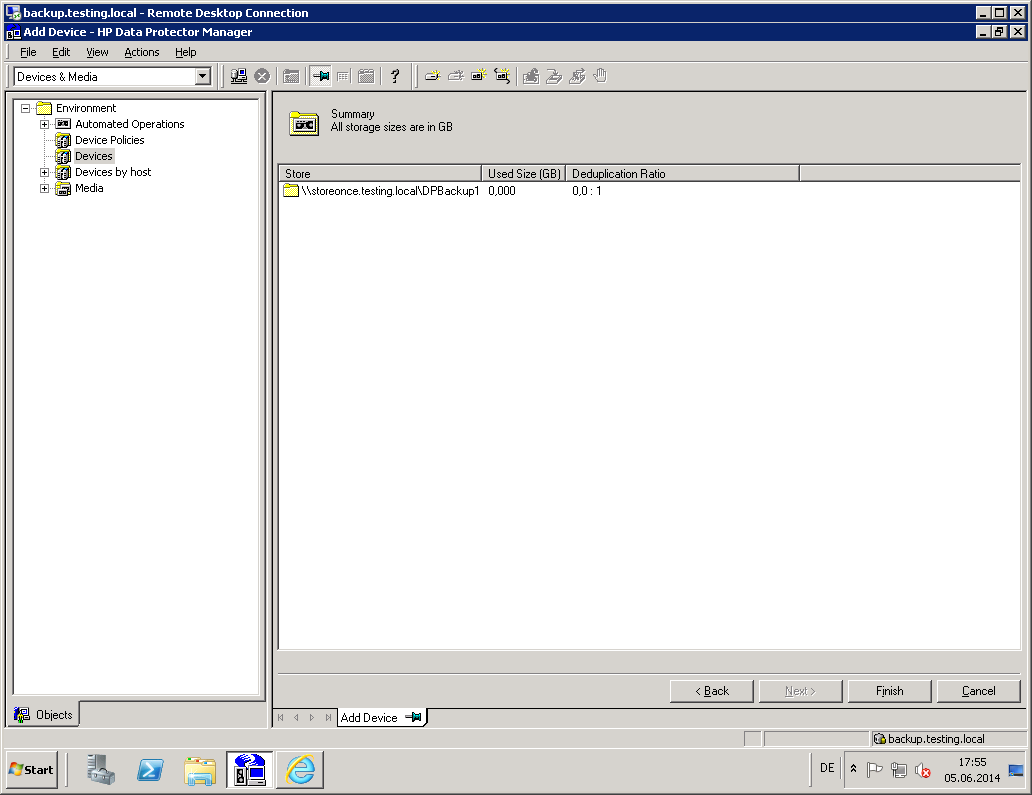The image size is (1032, 795).
Task: Click backup.testing.local in the status bar
Action: pyautogui.click(x=936, y=739)
